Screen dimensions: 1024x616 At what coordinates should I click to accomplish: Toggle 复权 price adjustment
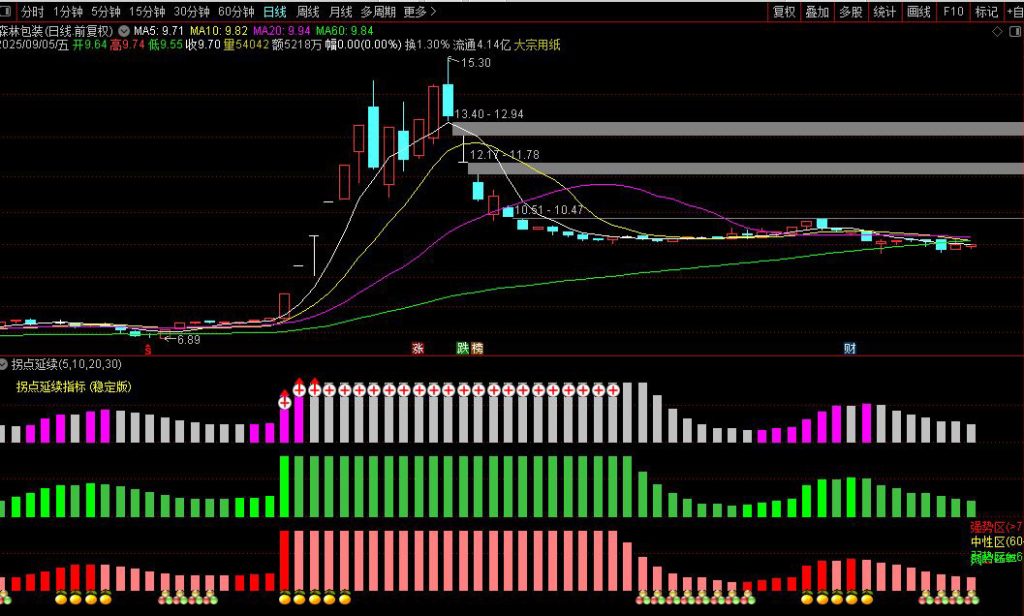point(784,12)
